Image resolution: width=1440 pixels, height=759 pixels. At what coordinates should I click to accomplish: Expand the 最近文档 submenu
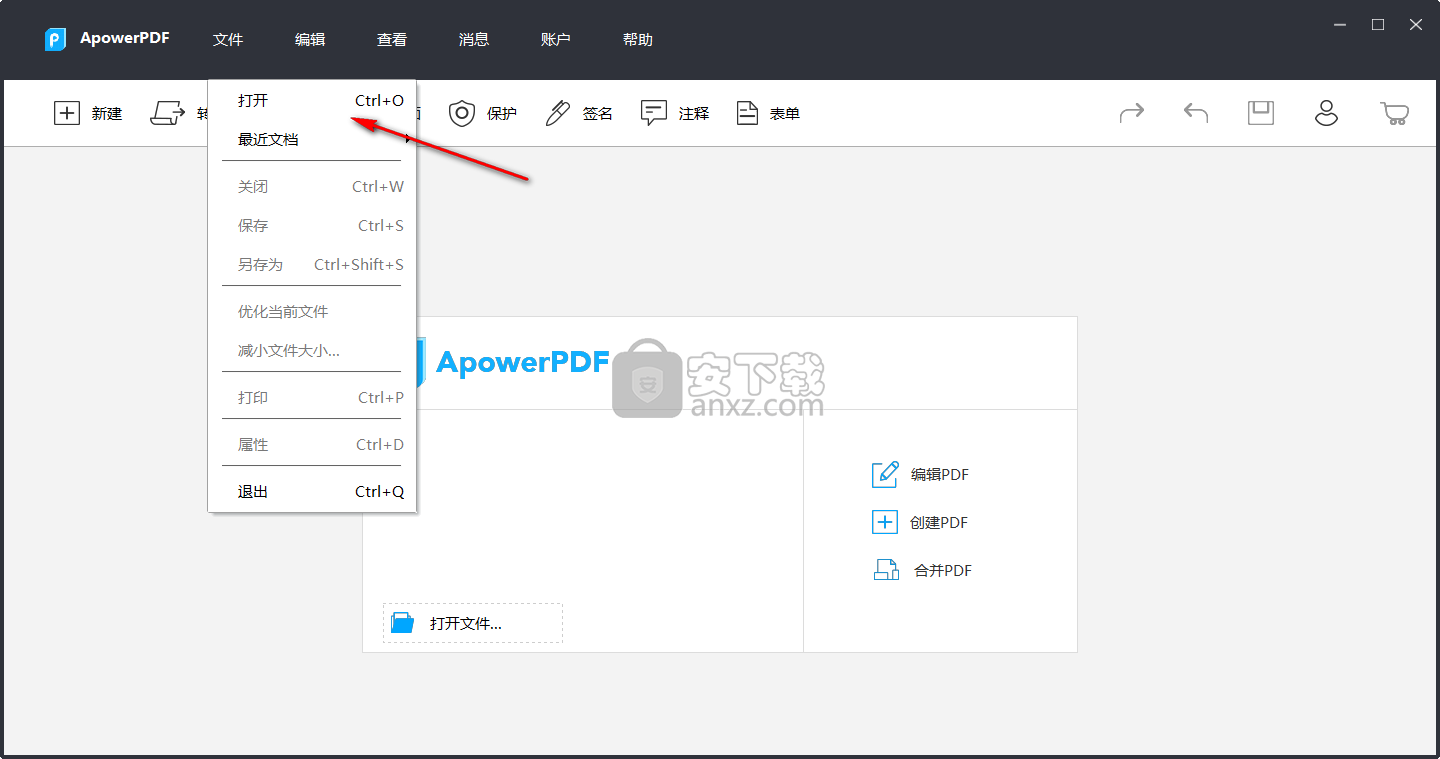pyautogui.click(x=312, y=140)
